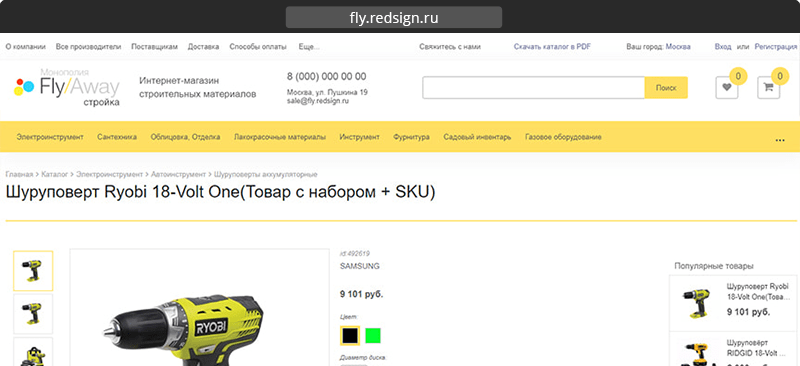Expand the three-dots menu in yellow bar
800x366 pixels.
click(x=780, y=139)
